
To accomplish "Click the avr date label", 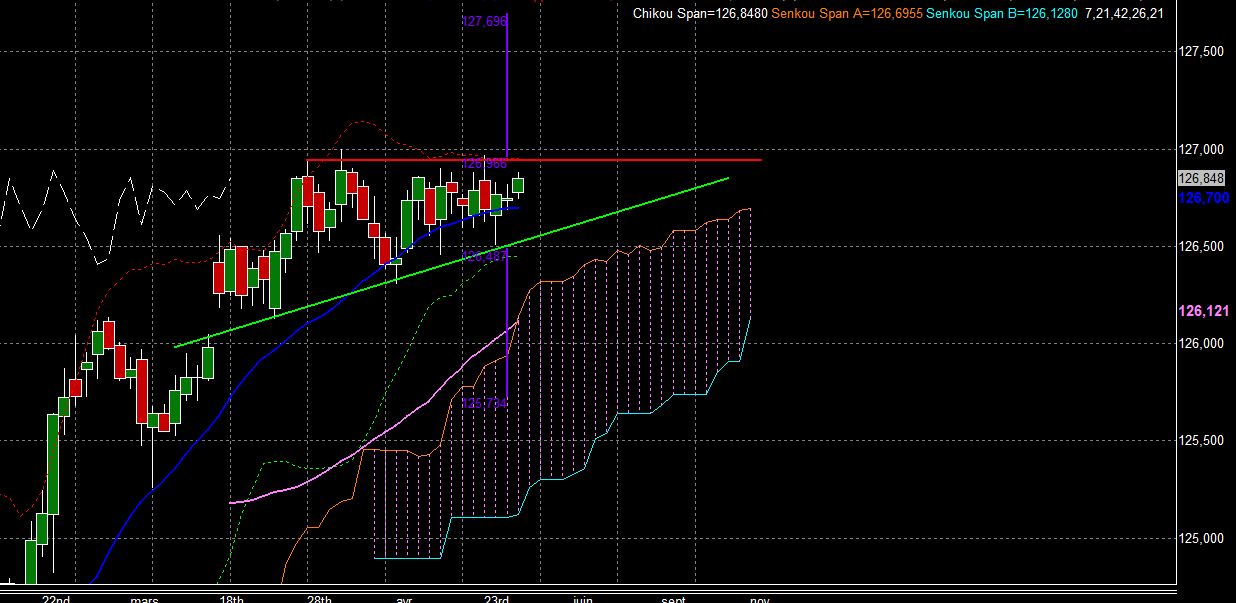I will coord(405,598).
